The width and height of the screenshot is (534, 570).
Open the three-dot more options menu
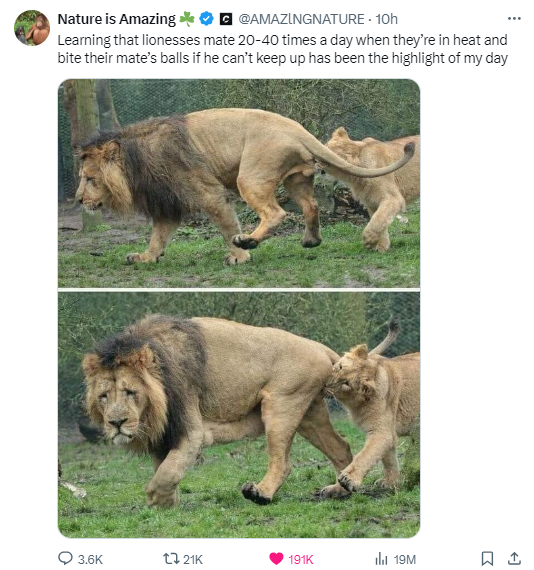coord(514,19)
